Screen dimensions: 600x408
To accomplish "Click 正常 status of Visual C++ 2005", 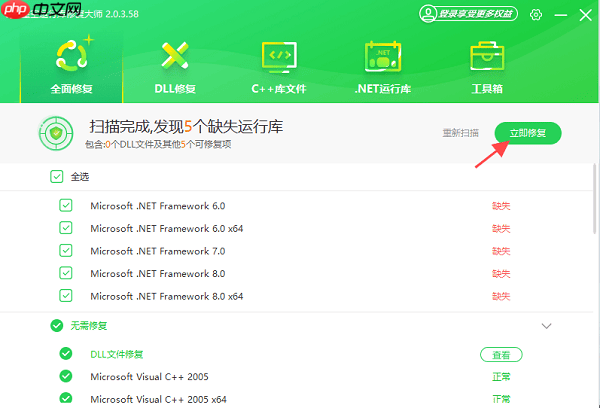I will pyautogui.click(x=501, y=377).
